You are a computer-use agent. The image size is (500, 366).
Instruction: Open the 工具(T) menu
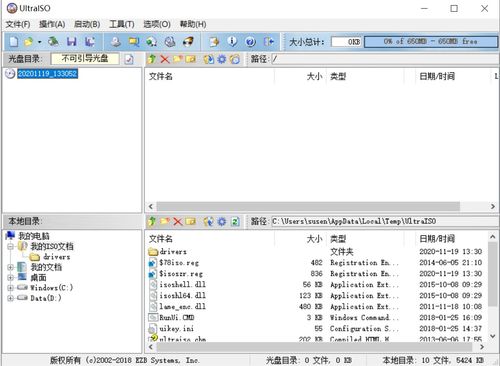(122, 24)
